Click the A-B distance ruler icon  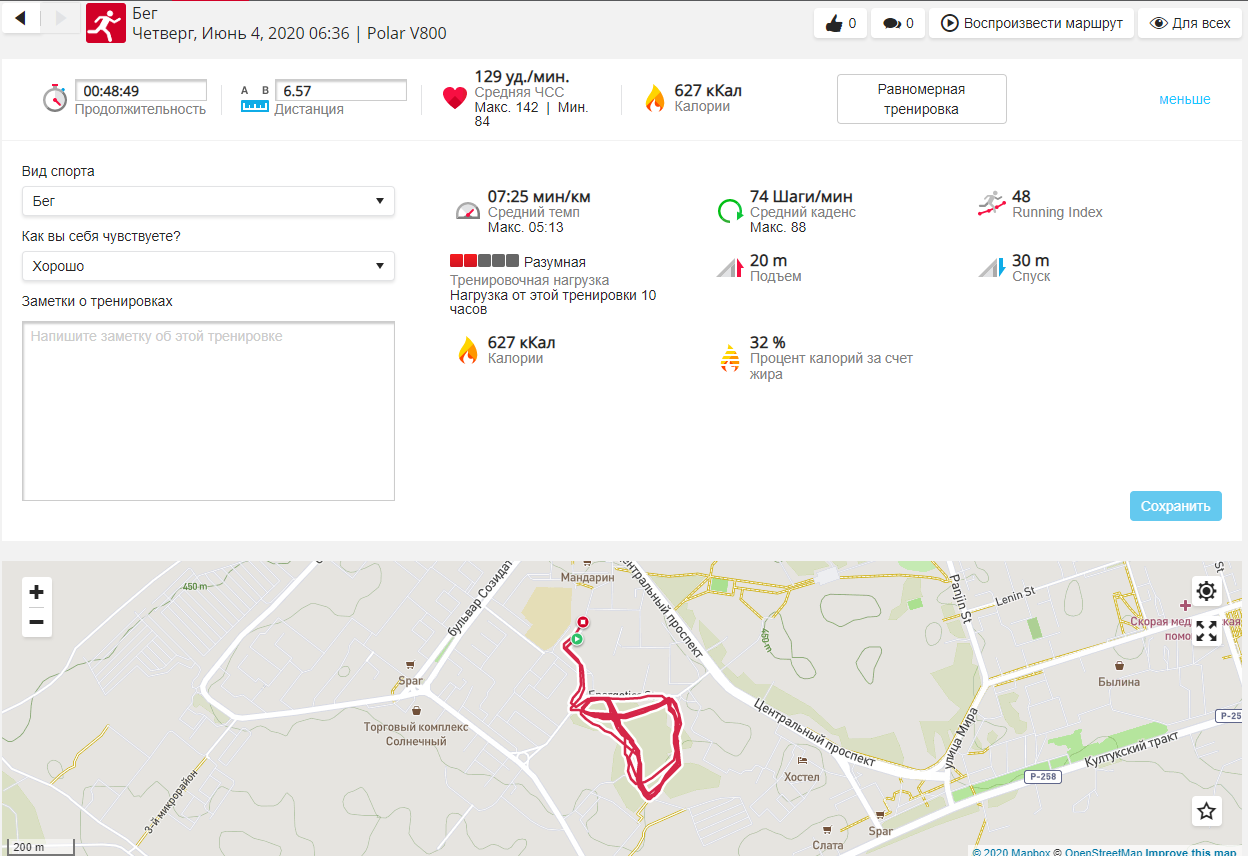click(x=255, y=98)
